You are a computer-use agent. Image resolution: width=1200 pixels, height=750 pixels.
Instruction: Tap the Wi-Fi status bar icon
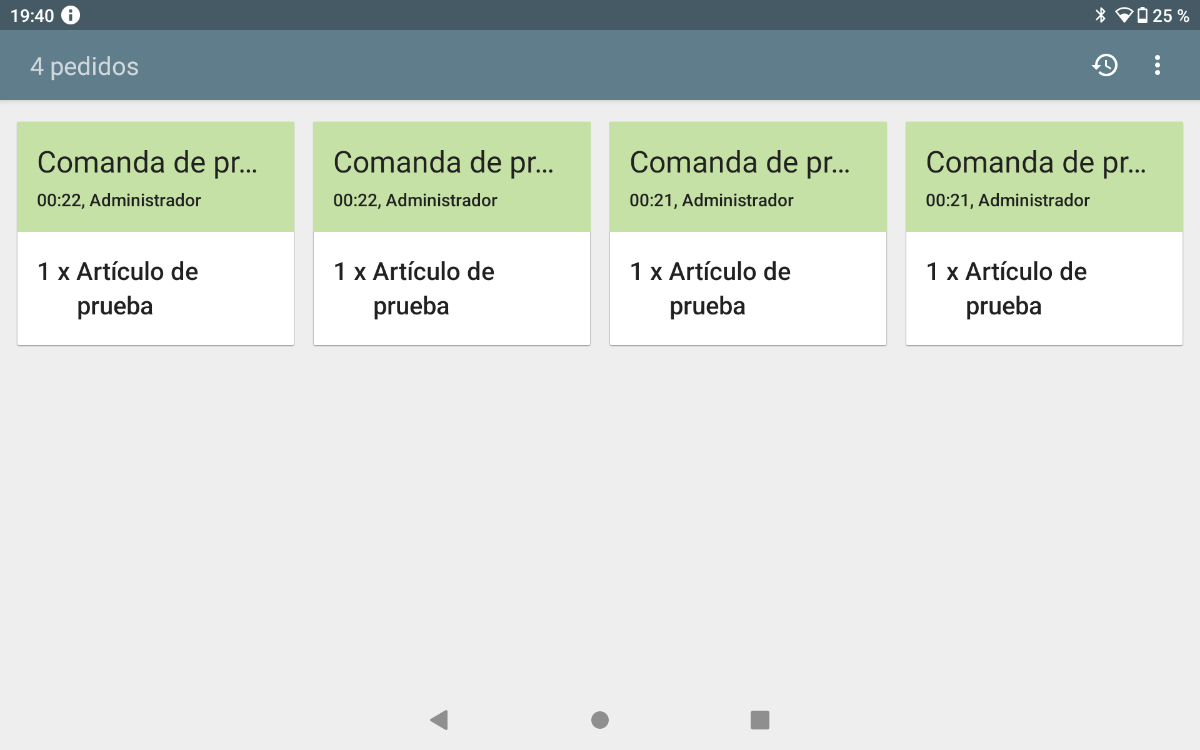tap(1124, 15)
